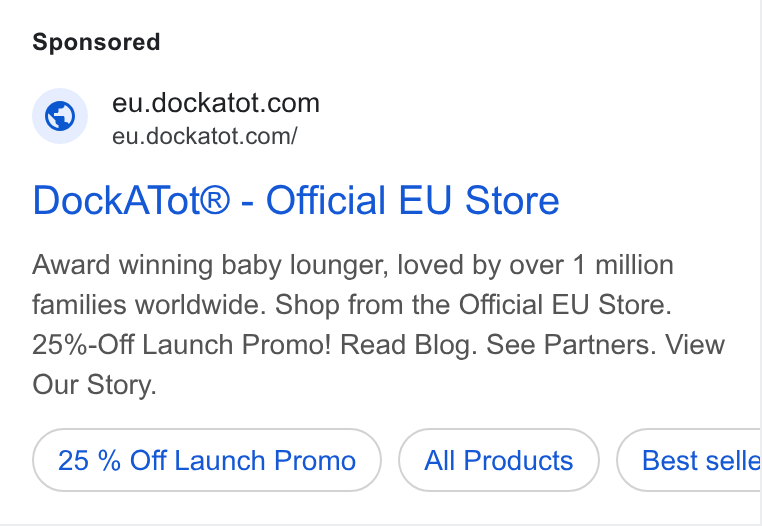Click the 'Our Story.' text in description
Viewport: 762px width, 526px height.
pyautogui.click(x=94, y=385)
